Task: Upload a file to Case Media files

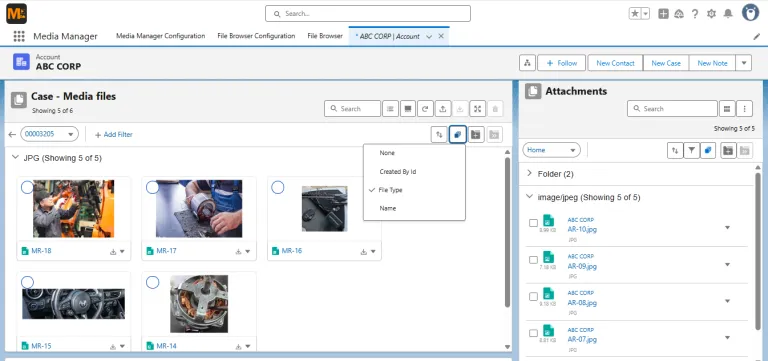Action: 442,109
